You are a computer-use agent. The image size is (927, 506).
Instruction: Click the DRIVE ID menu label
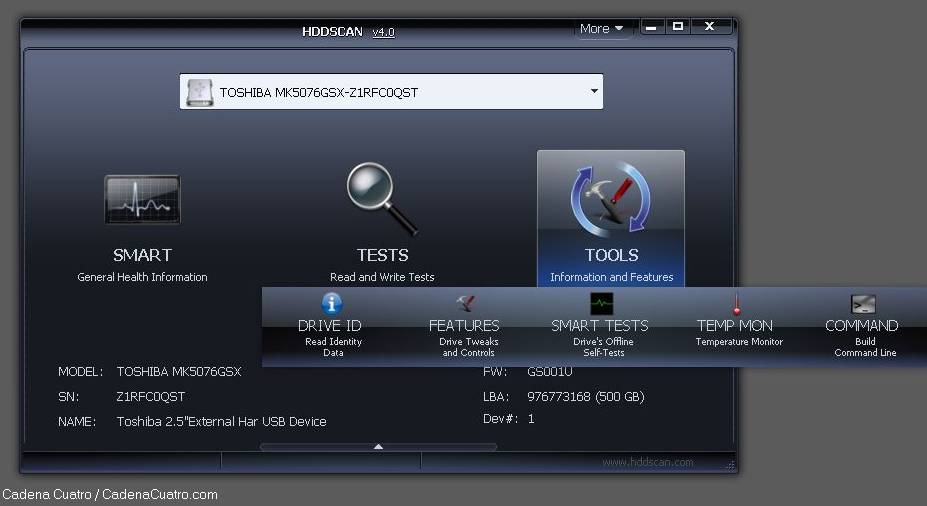pos(329,326)
